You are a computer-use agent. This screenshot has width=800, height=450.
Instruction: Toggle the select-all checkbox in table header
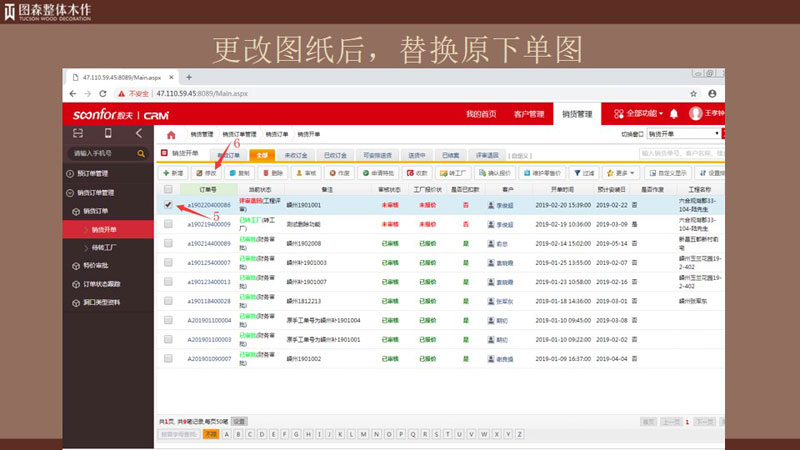(168, 189)
